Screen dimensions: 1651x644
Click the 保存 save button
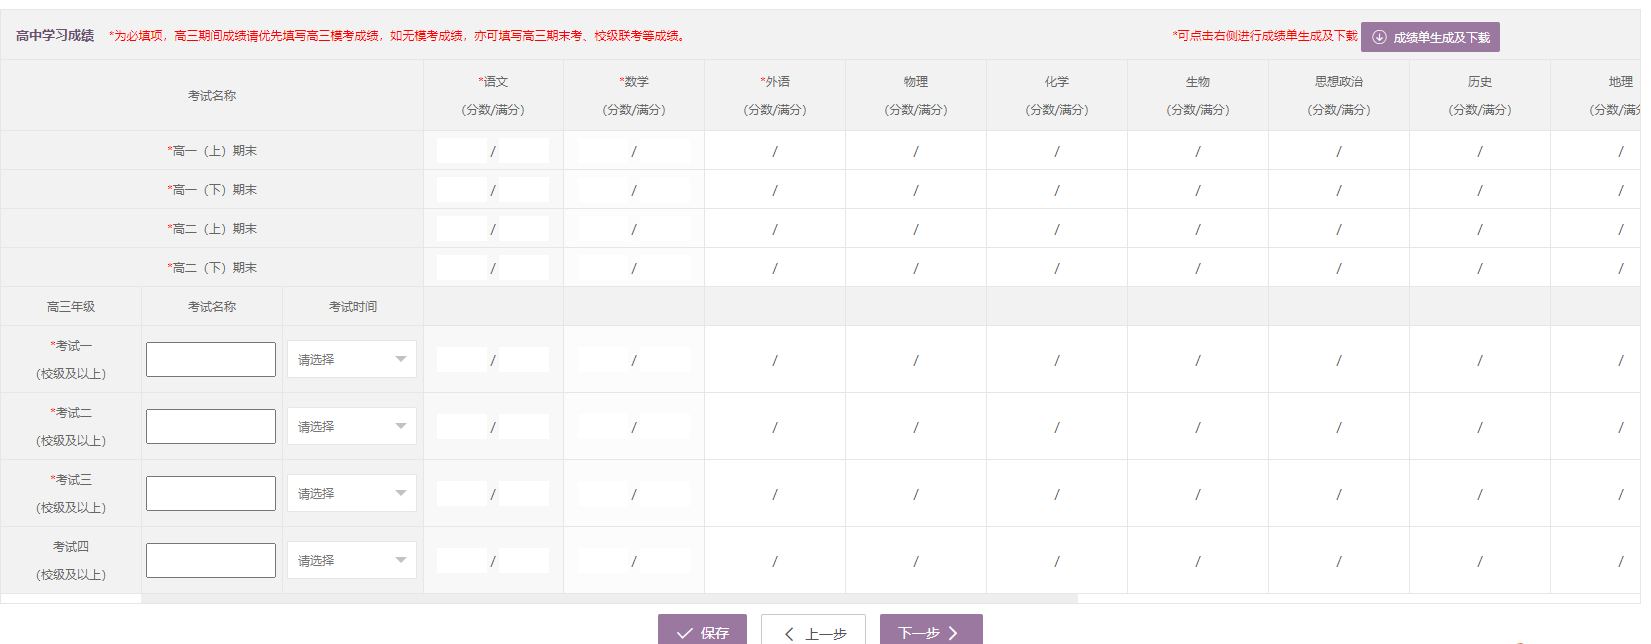[x=702, y=632]
